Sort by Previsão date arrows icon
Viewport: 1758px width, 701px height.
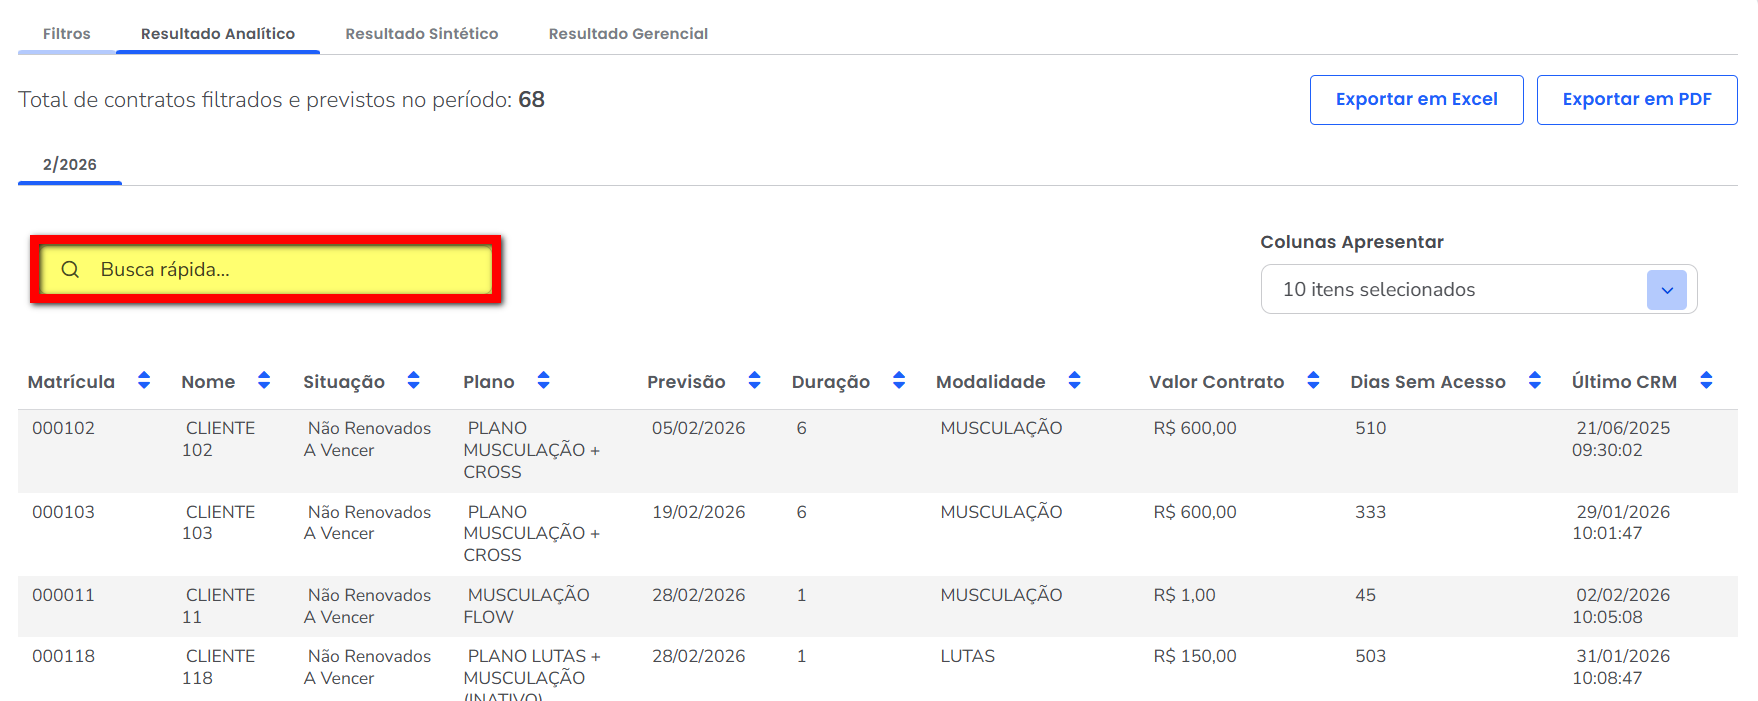click(x=754, y=380)
